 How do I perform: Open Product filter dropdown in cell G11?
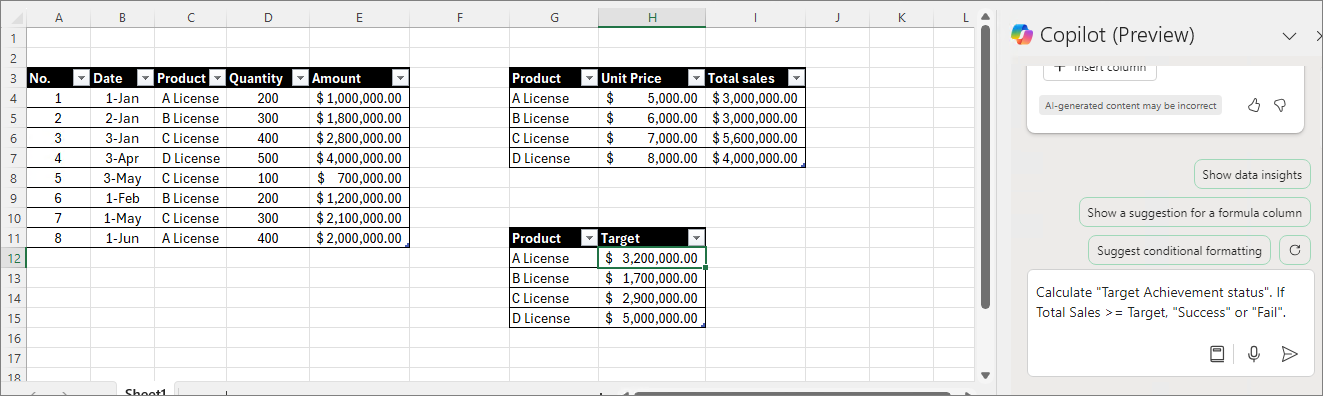coord(589,238)
